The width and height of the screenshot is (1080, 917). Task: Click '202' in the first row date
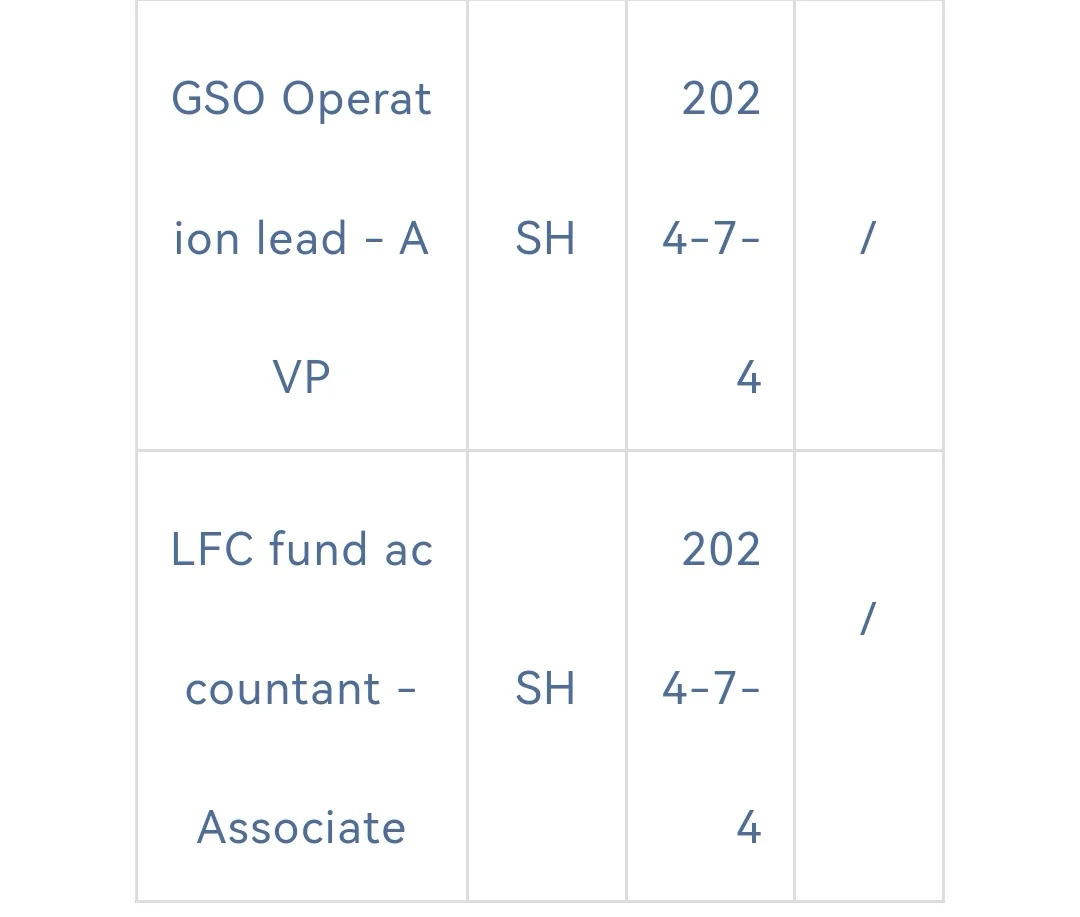click(721, 99)
